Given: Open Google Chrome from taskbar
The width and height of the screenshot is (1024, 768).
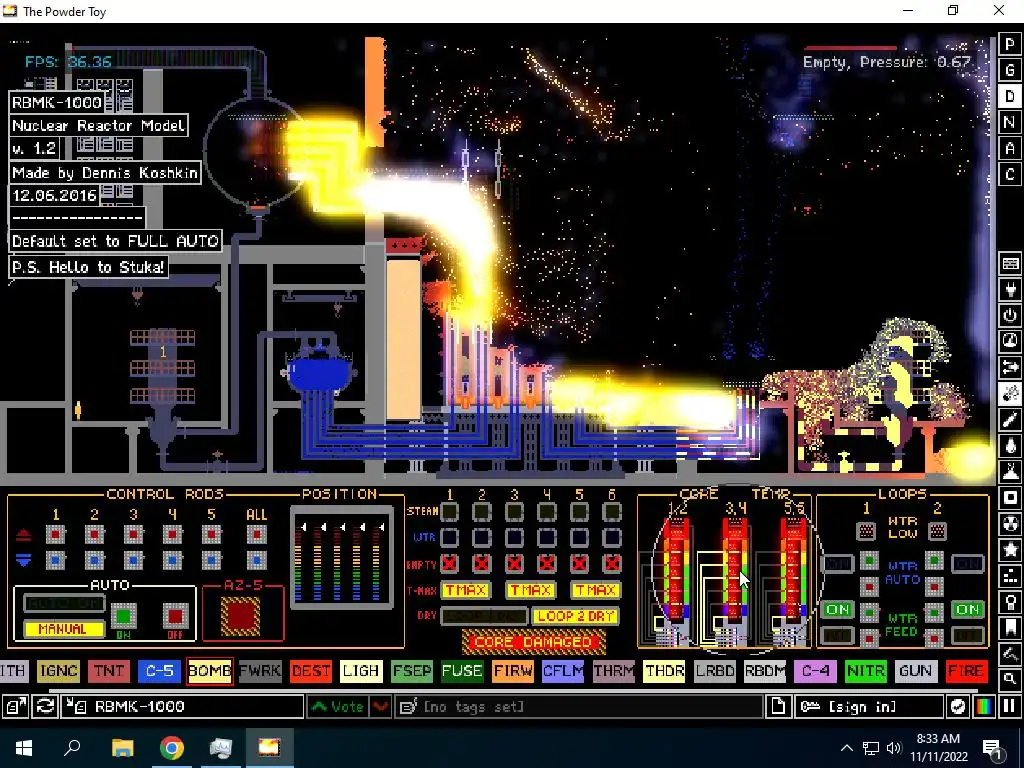Looking at the screenshot, I should click(x=172, y=748).
